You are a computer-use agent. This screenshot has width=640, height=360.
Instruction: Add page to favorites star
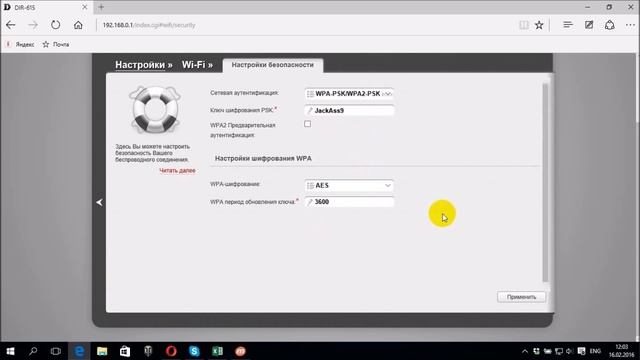click(x=539, y=25)
